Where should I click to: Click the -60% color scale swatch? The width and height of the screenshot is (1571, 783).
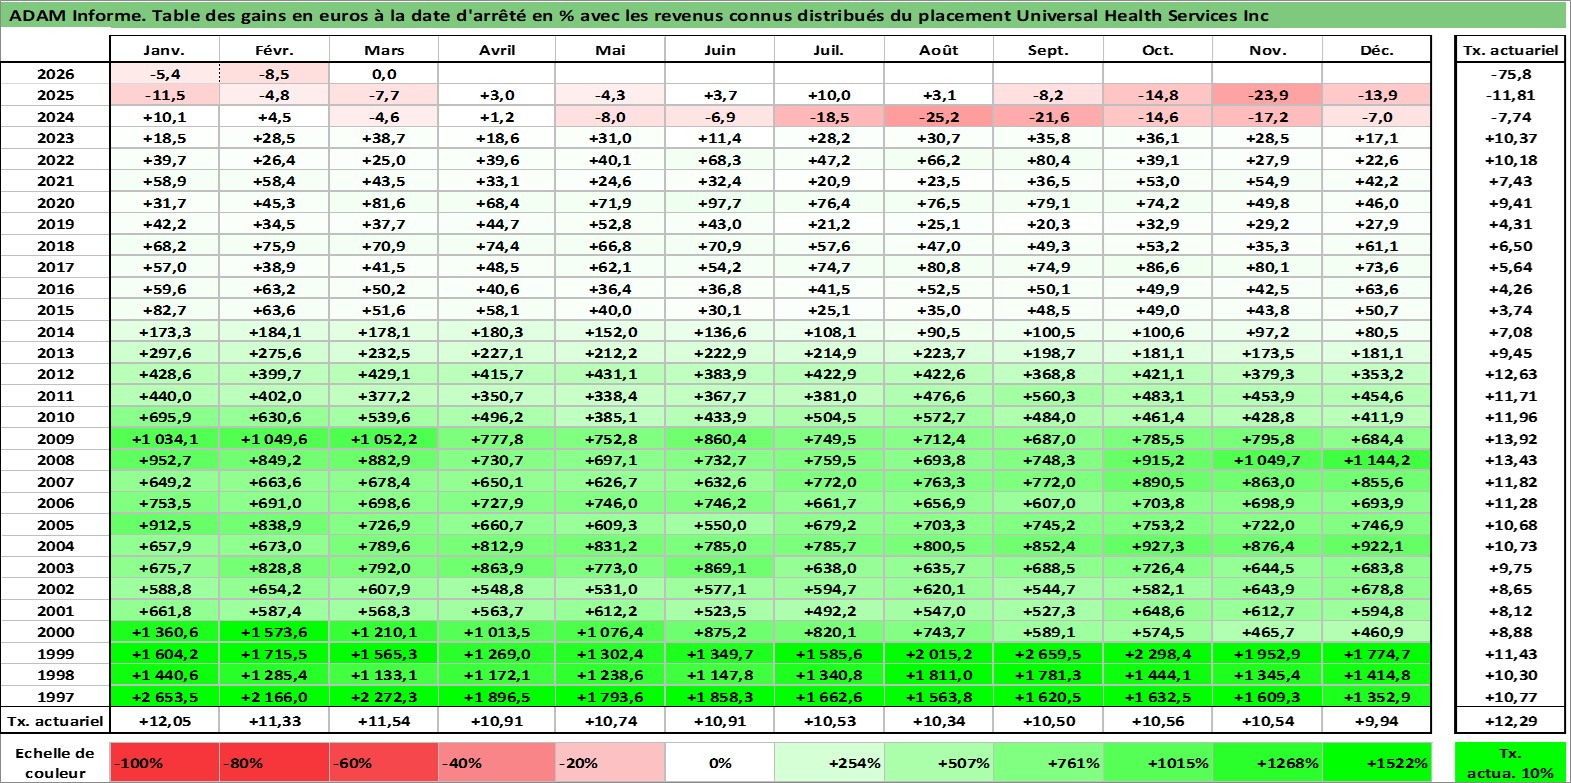(383, 762)
